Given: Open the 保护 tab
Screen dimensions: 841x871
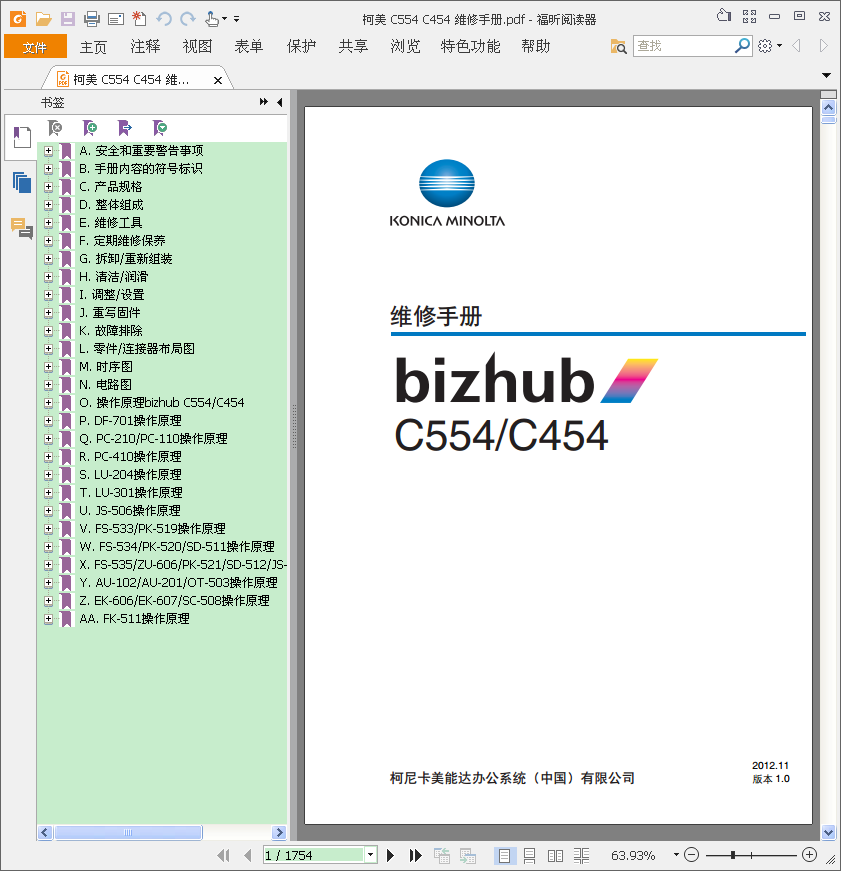Looking at the screenshot, I should click(301, 47).
